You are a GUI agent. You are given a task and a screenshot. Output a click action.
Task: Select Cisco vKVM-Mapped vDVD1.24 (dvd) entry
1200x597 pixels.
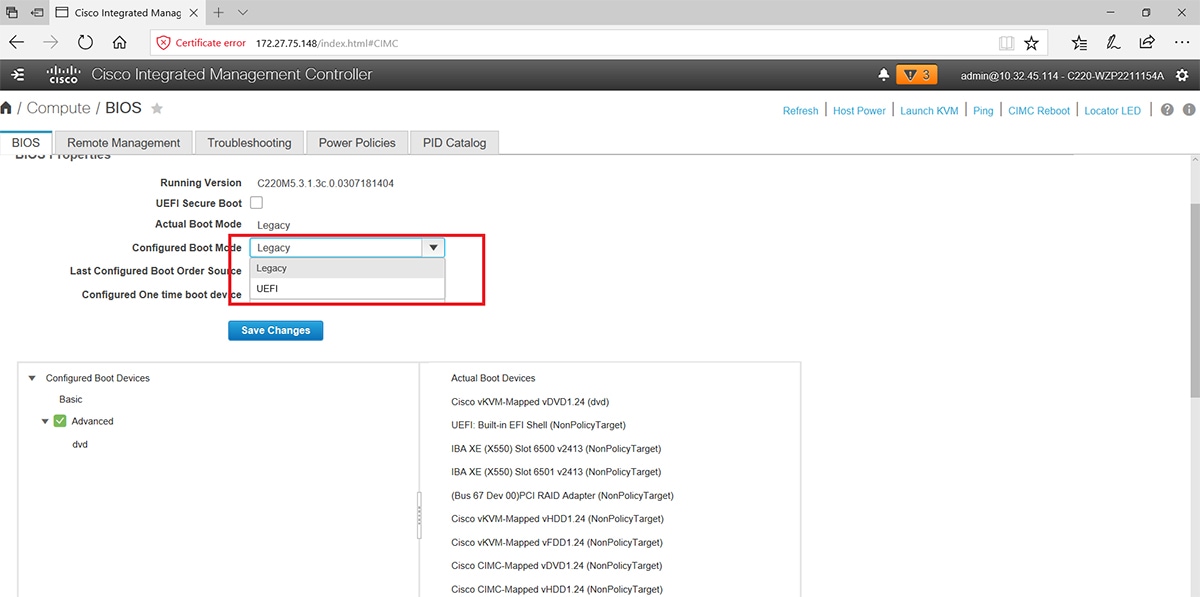click(530, 402)
